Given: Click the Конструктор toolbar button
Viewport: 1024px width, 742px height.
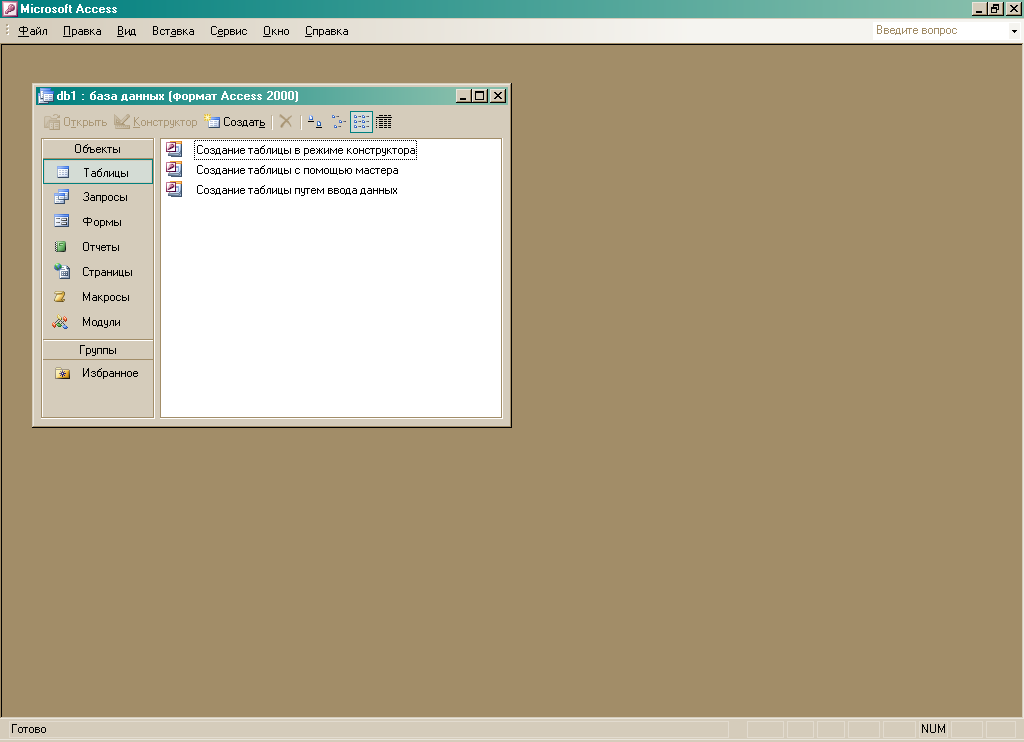Looking at the screenshot, I should click(155, 122).
